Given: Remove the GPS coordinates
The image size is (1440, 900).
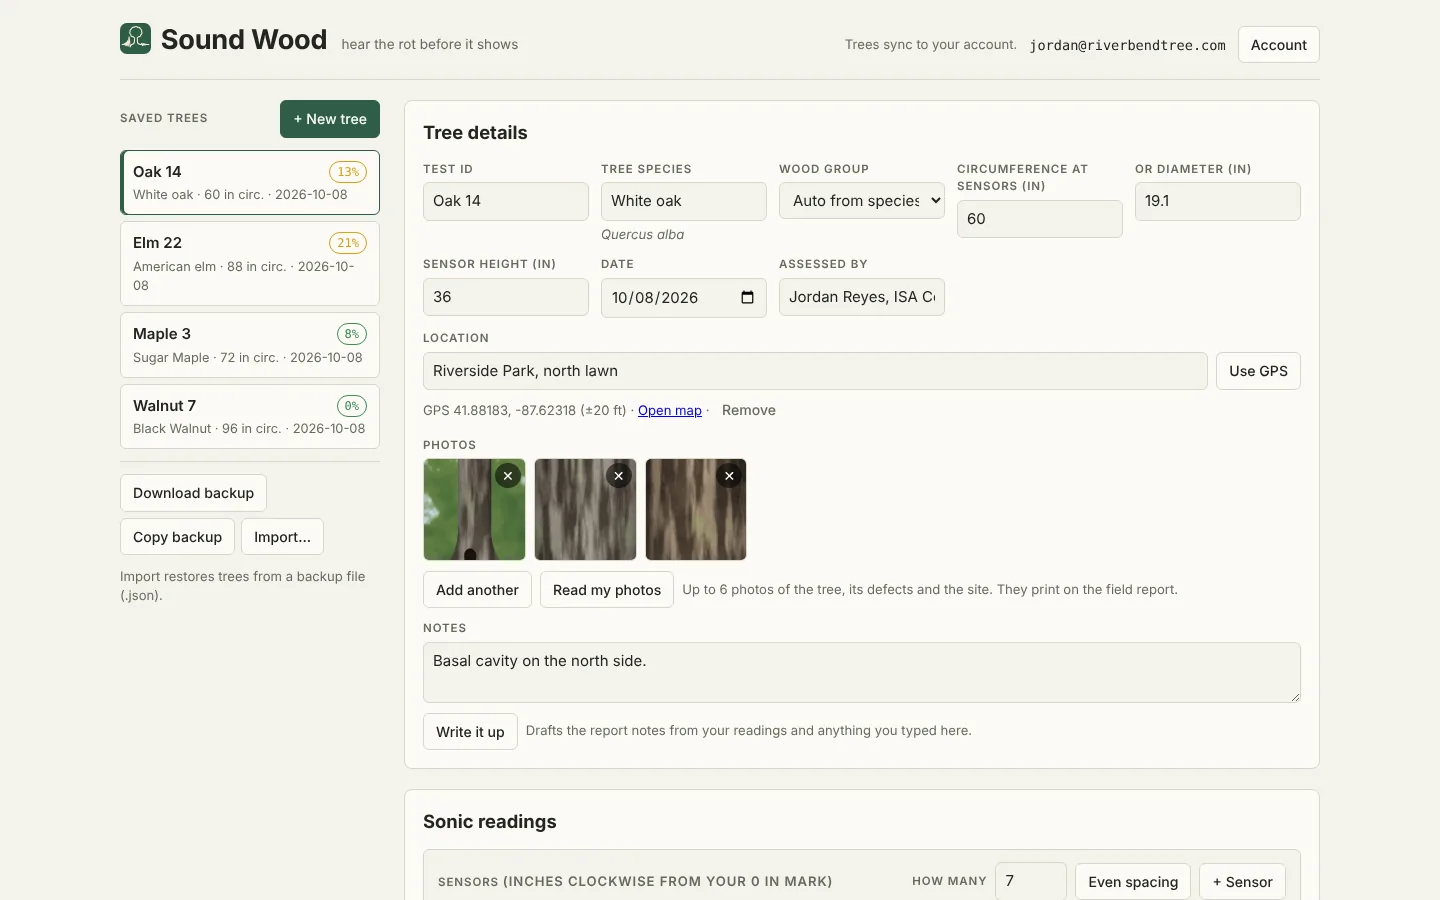Looking at the screenshot, I should click(x=748, y=410).
